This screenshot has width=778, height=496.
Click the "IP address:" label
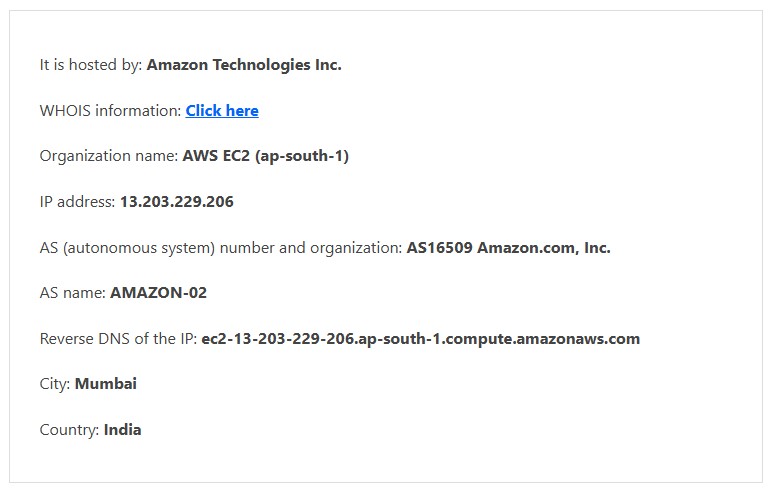(78, 202)
